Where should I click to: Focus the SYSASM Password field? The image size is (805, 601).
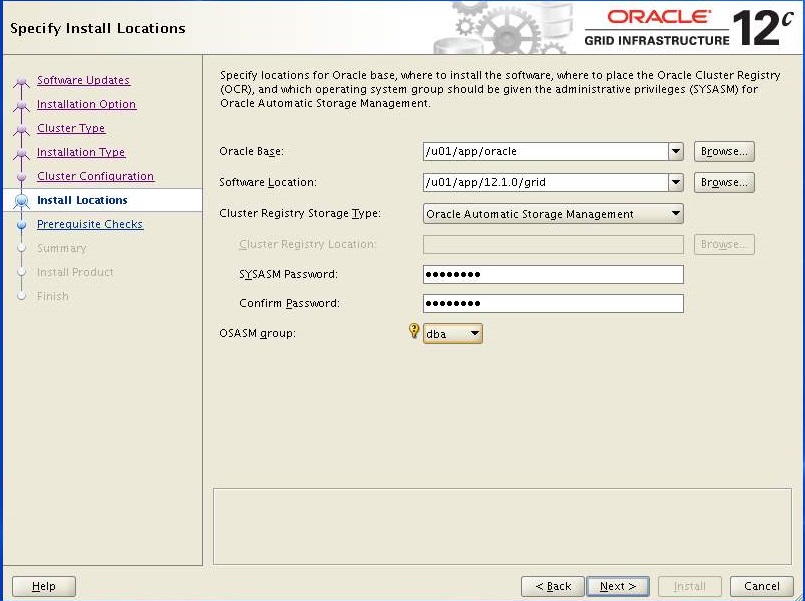click(x=553, y=274)
